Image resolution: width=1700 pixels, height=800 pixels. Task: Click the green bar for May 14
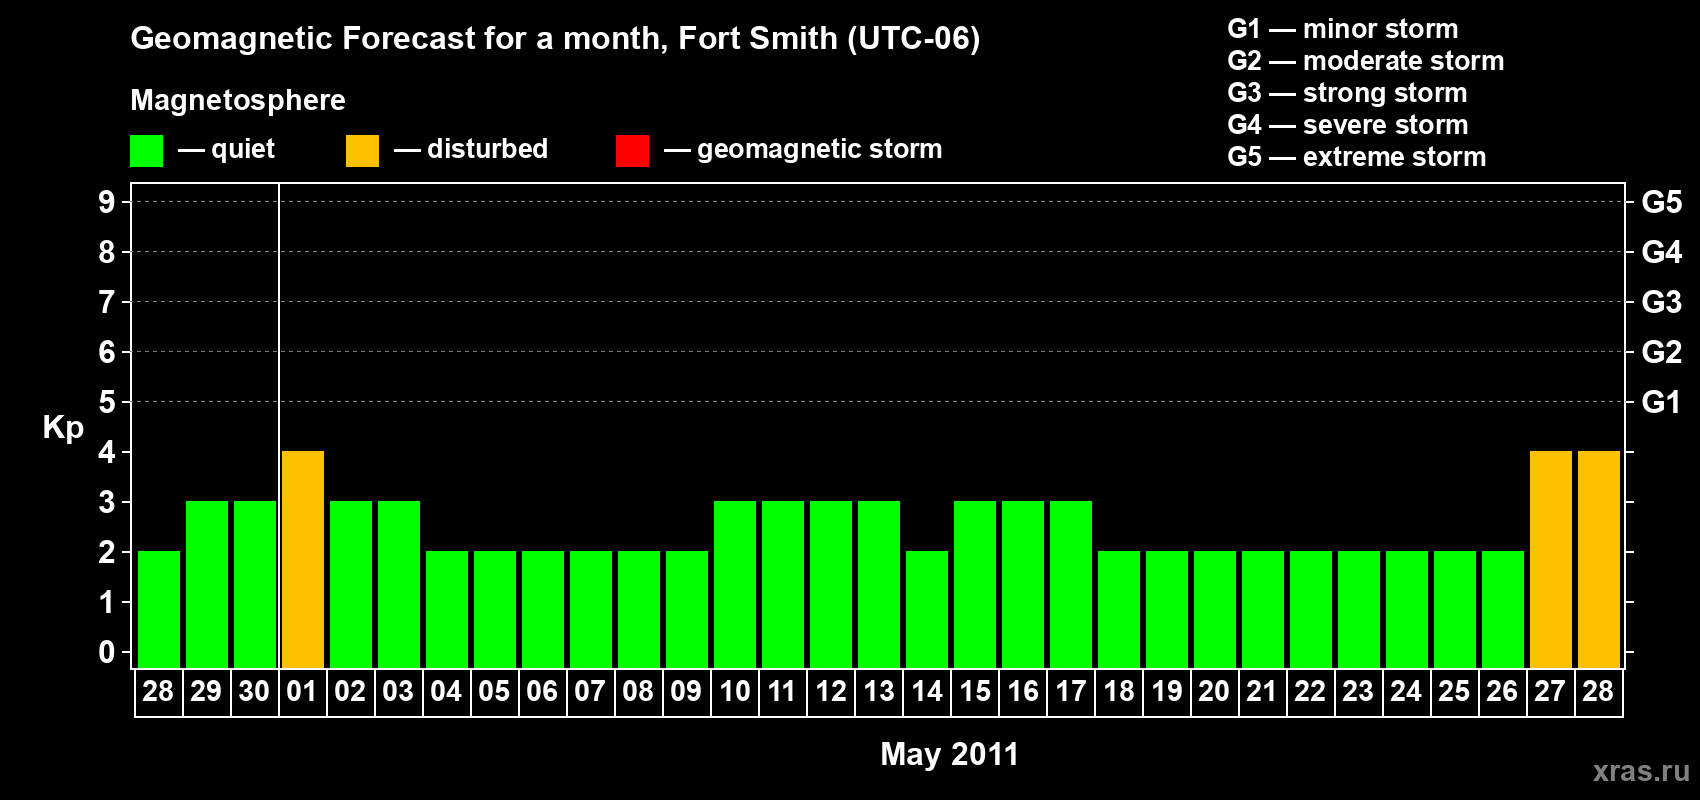click(x=927, y=609)
